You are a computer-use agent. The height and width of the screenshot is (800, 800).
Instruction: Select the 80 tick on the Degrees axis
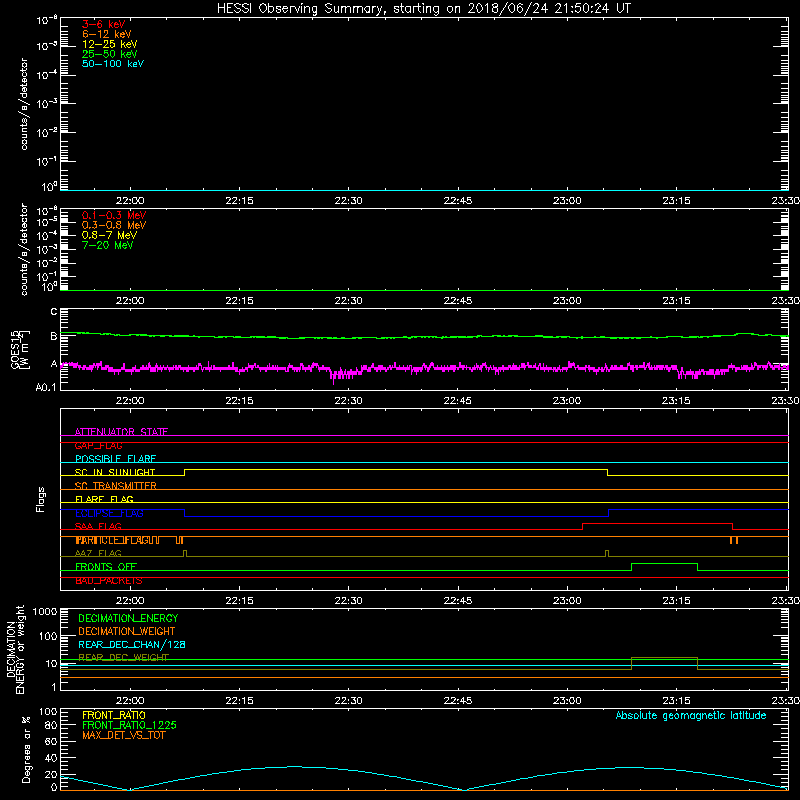[x=51, y=726]
